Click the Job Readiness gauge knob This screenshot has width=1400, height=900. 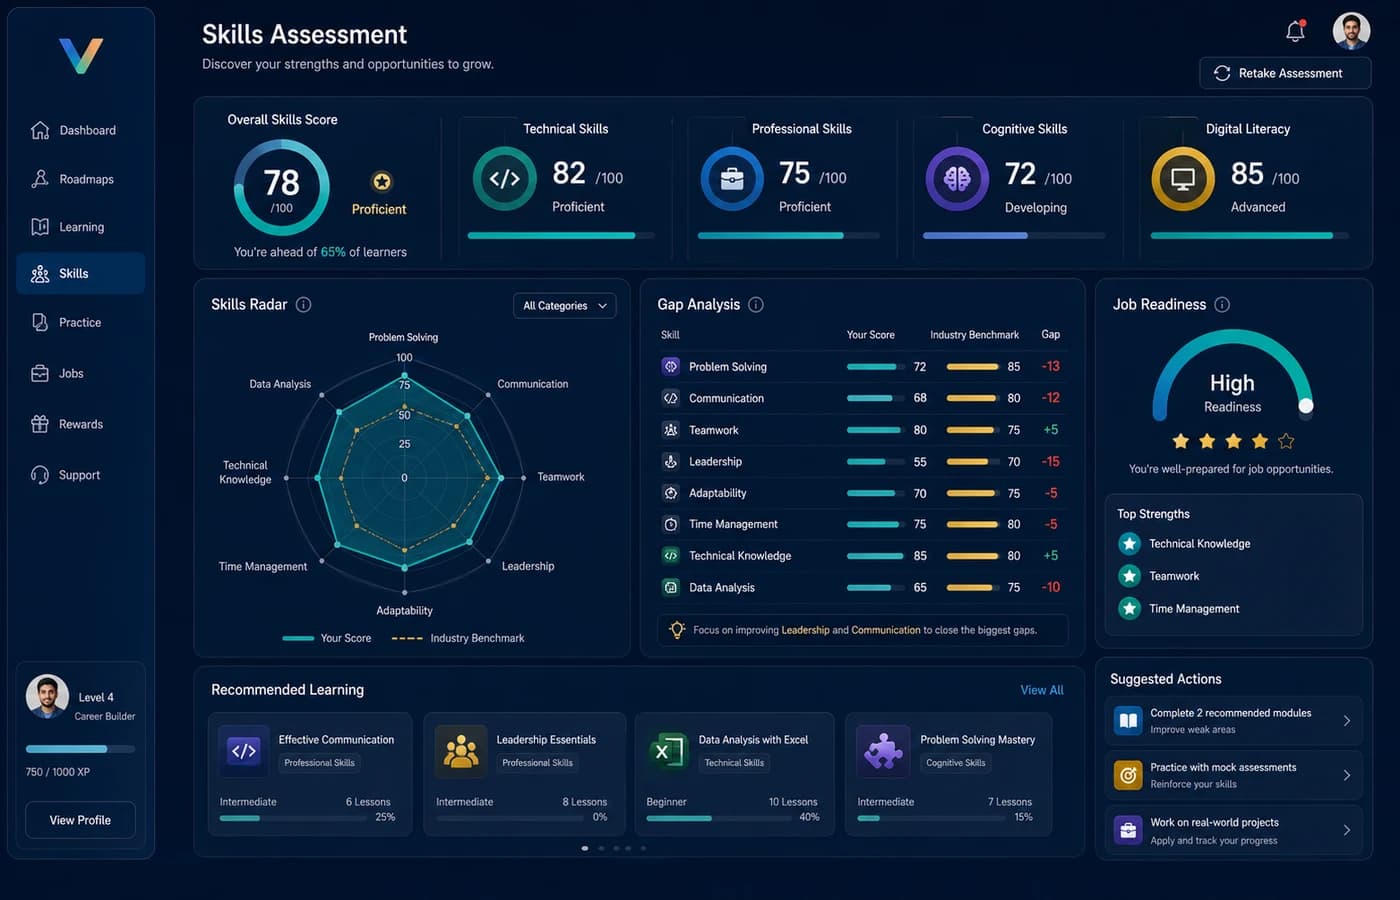pos(1306,406)
